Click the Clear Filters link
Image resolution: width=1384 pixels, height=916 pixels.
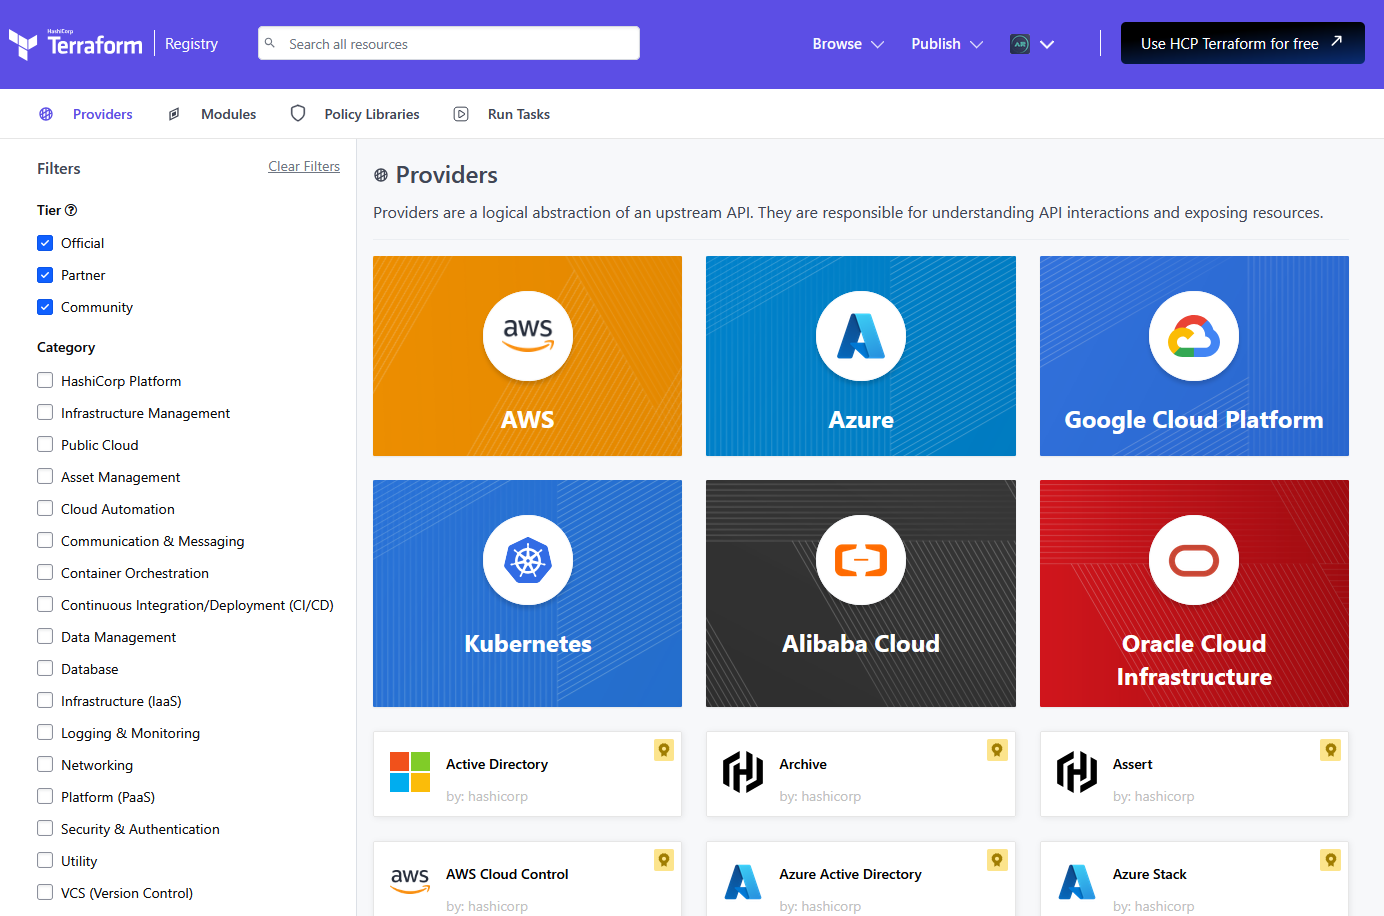[x=304, y=166]
